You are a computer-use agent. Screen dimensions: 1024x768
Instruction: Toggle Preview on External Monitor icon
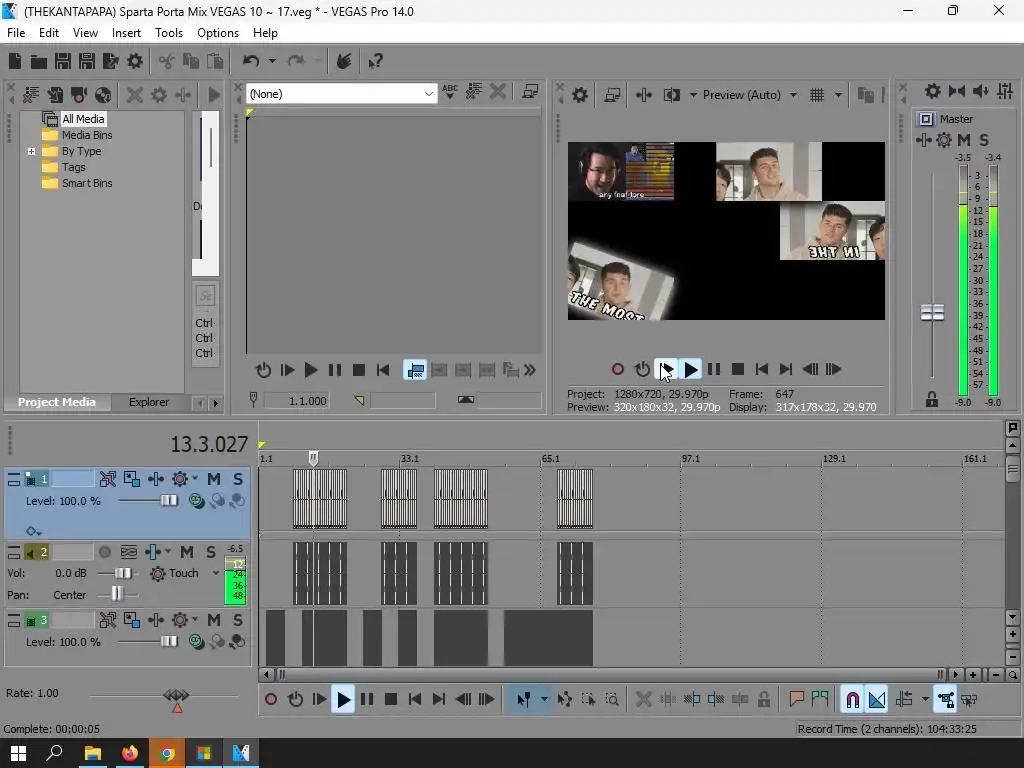click(x=612, y=95)
